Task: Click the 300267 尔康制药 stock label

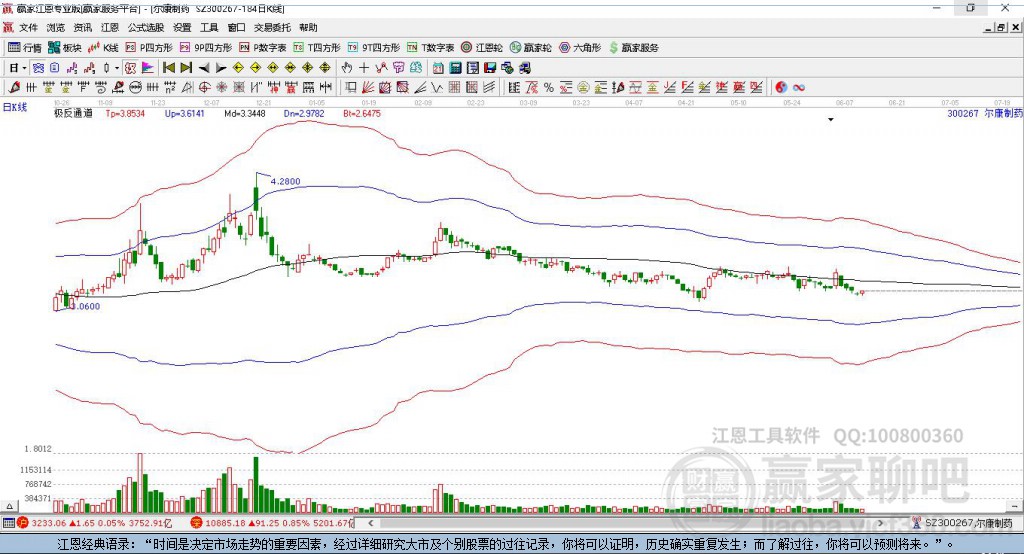Action: (x=985, y=113)
